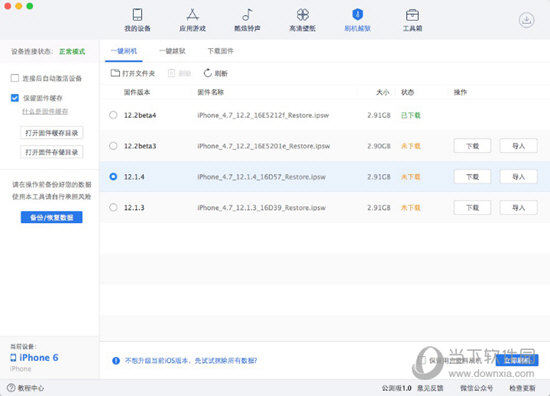This screenshot has height=396, width=550.
Task: Enable 连接后自动激活设备 checkbox
Action: click(x=15, y=78)
